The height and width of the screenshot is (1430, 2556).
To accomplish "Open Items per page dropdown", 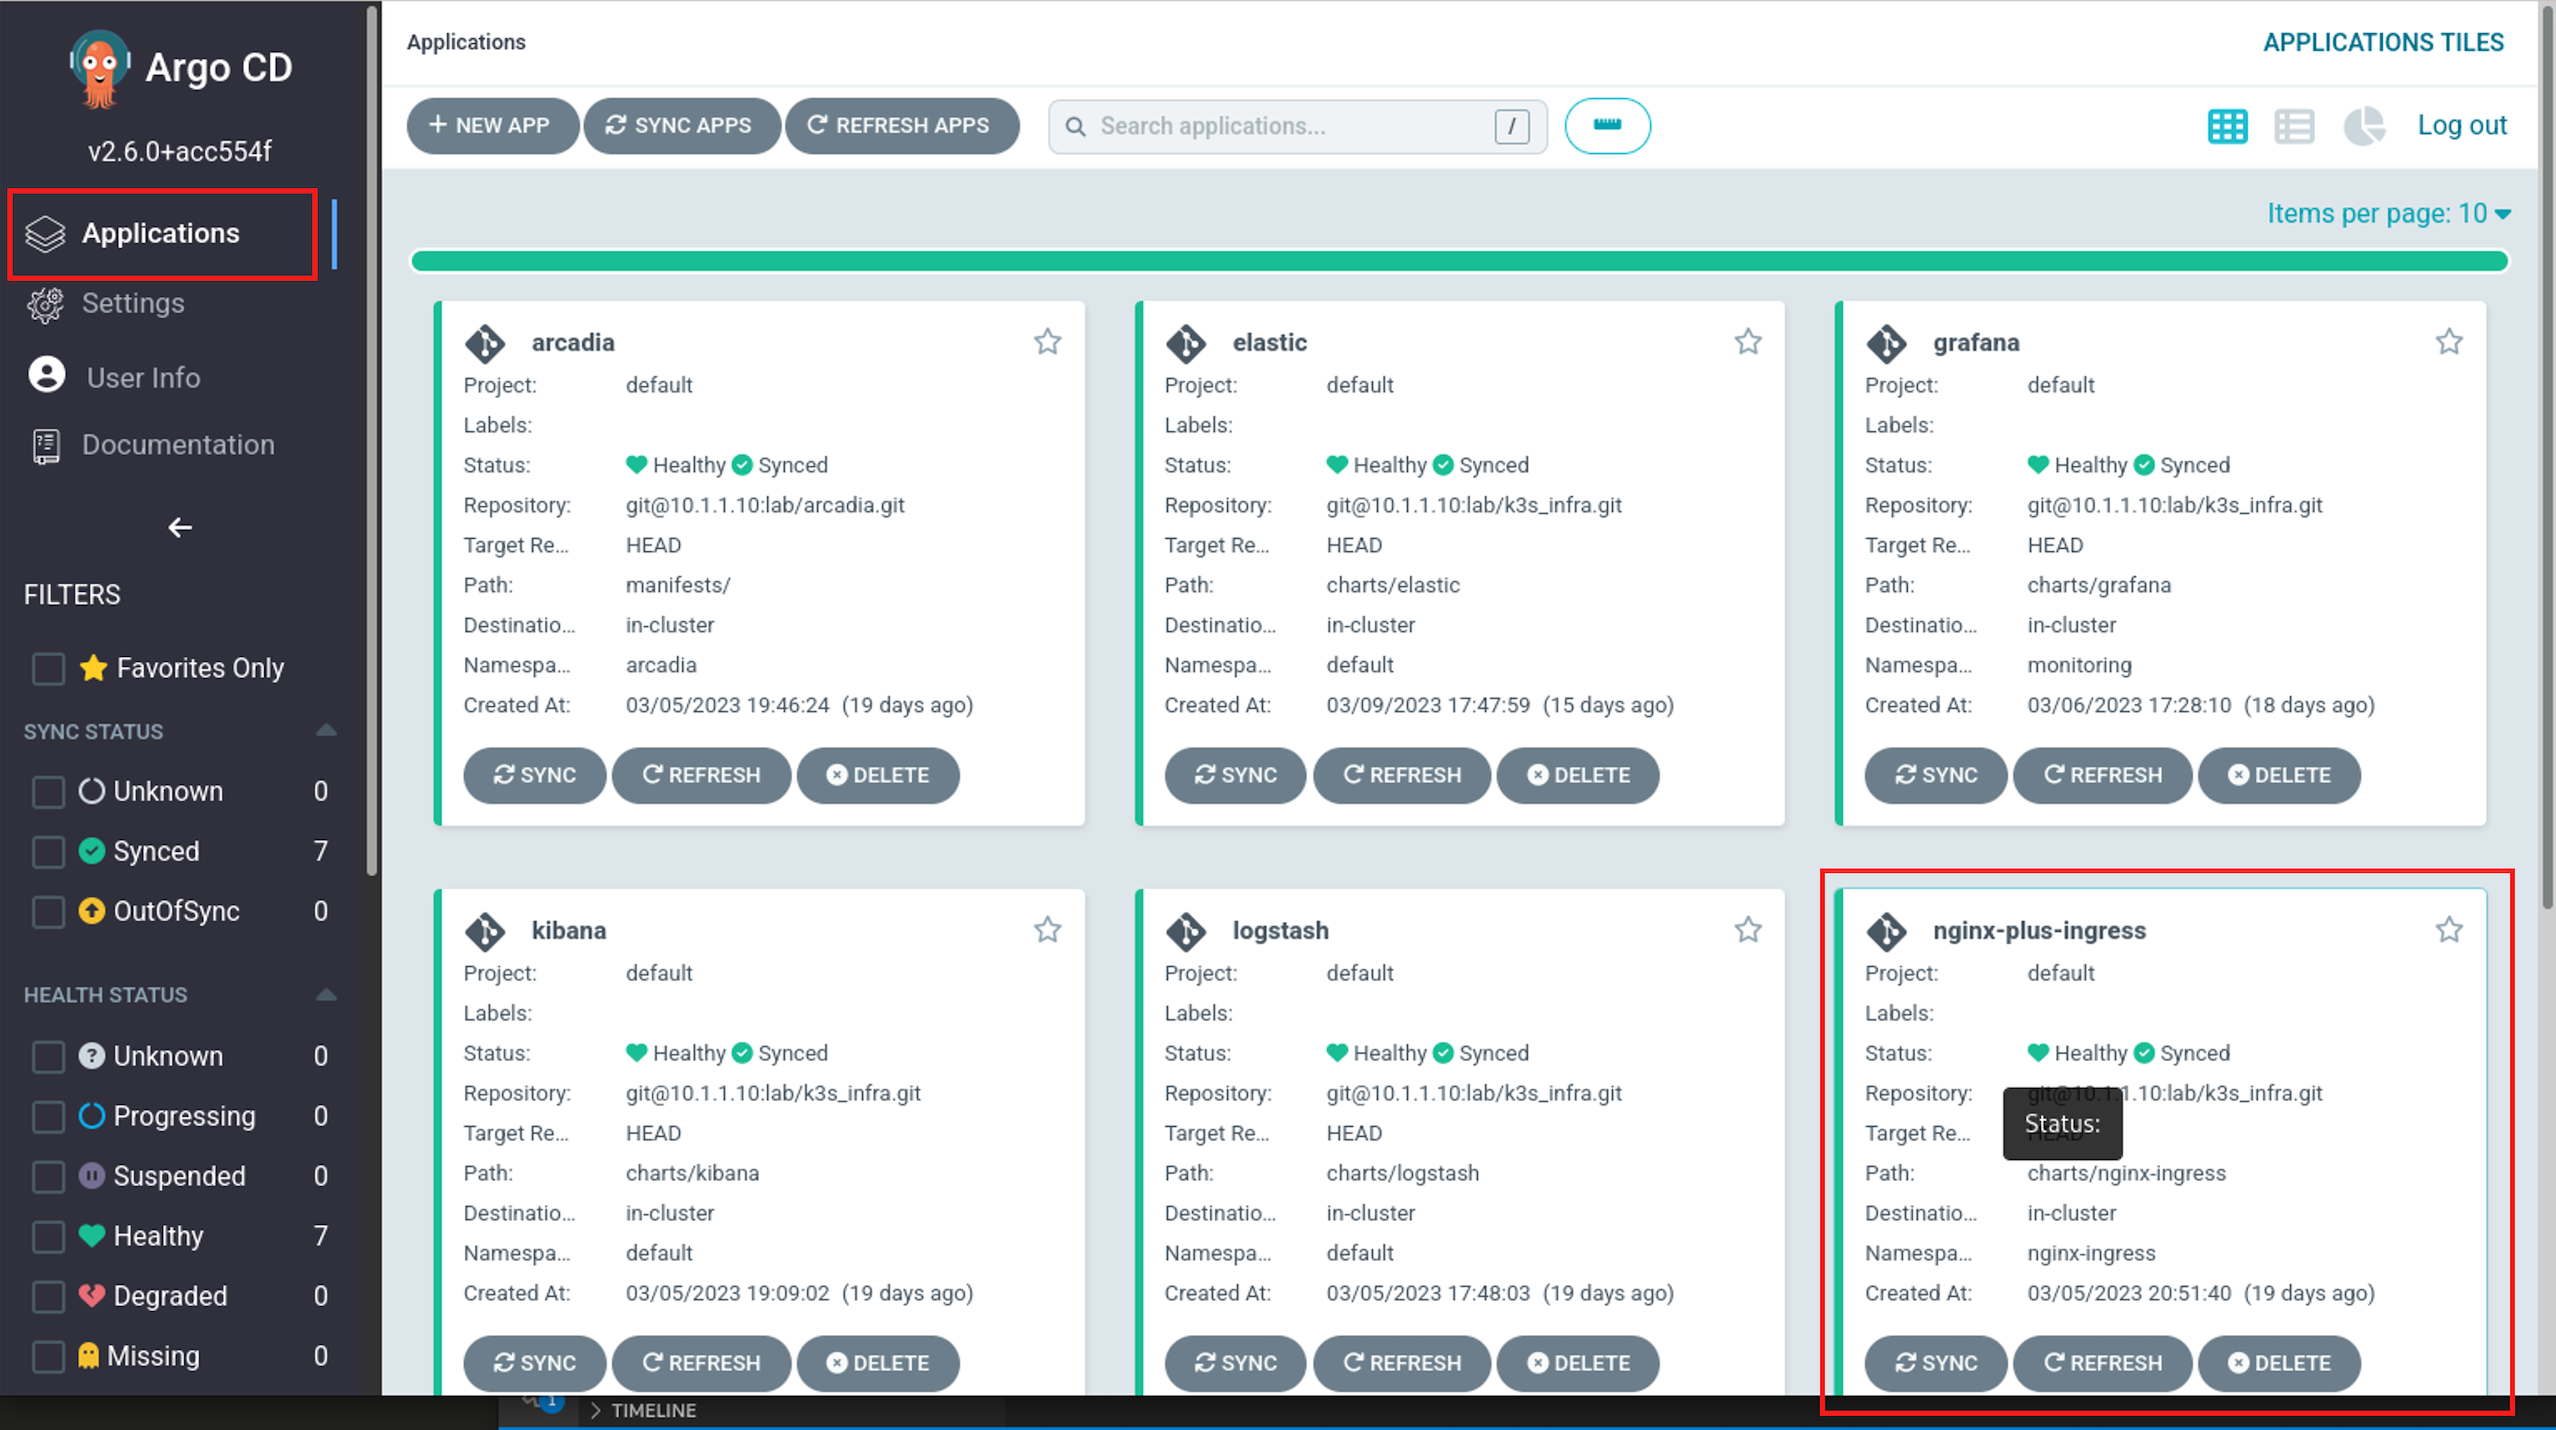I will coord(2388,213).
